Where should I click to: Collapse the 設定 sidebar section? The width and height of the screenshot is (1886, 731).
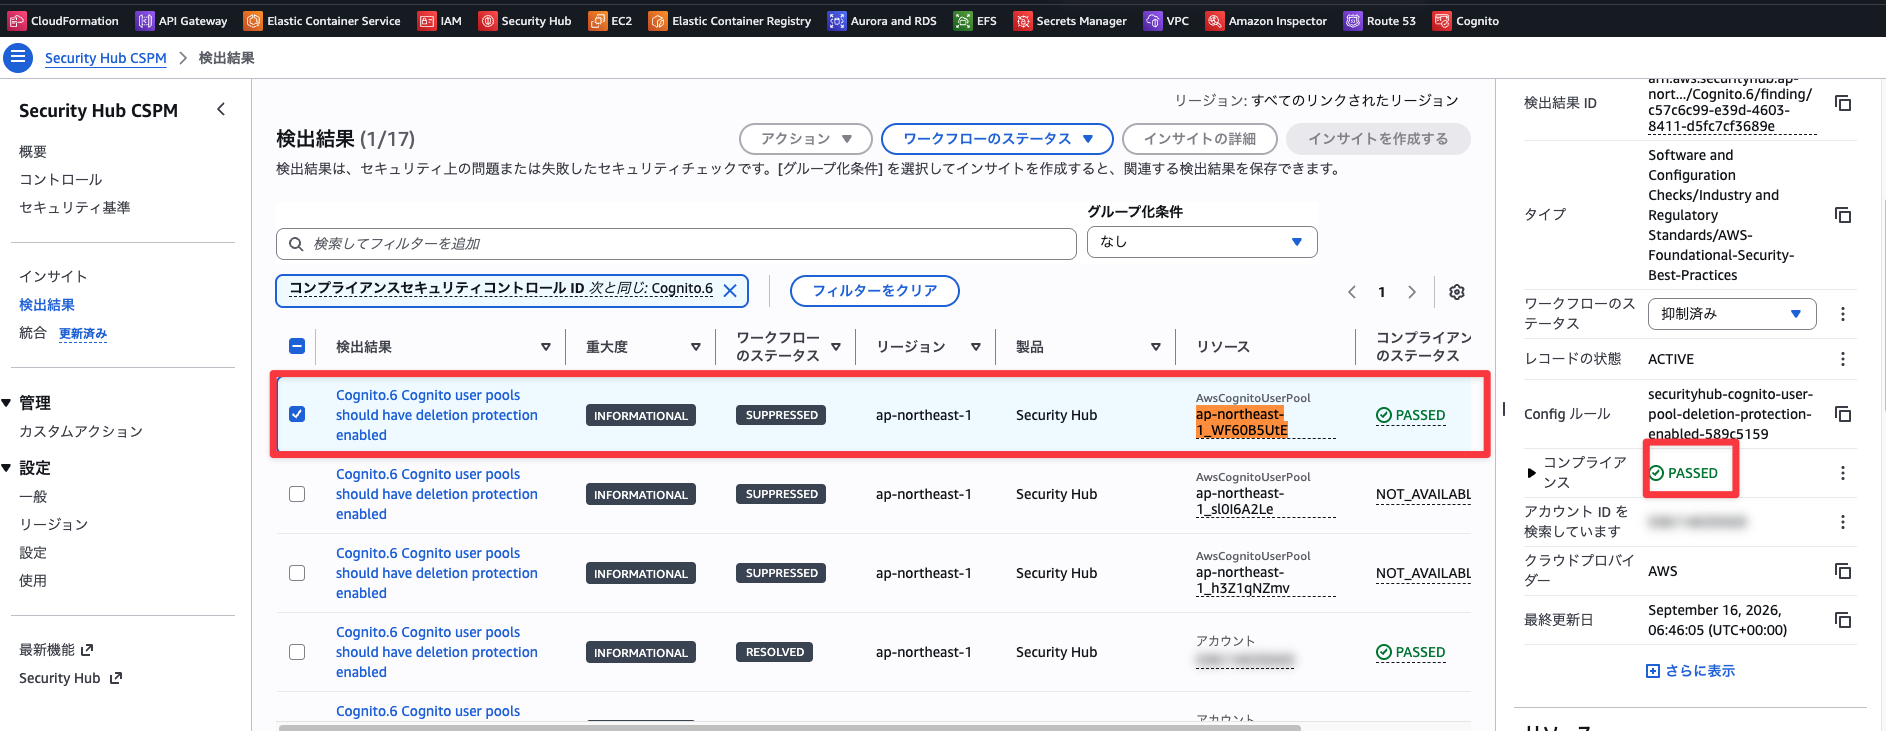click(x=7, y=468)
